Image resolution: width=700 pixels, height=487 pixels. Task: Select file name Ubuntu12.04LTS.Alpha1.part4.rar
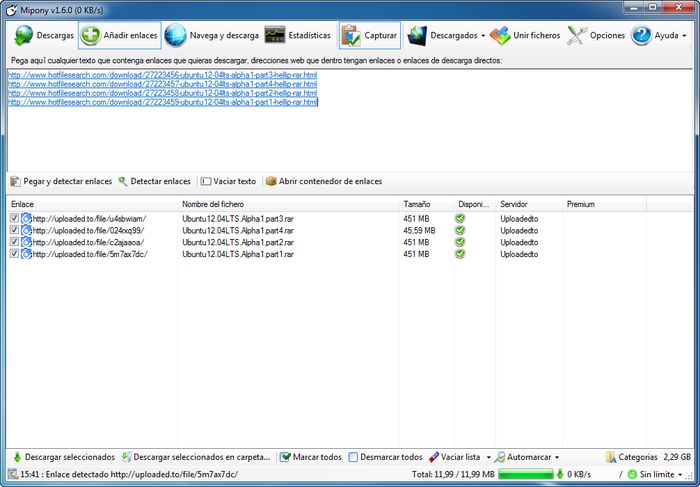coord(238,230)
